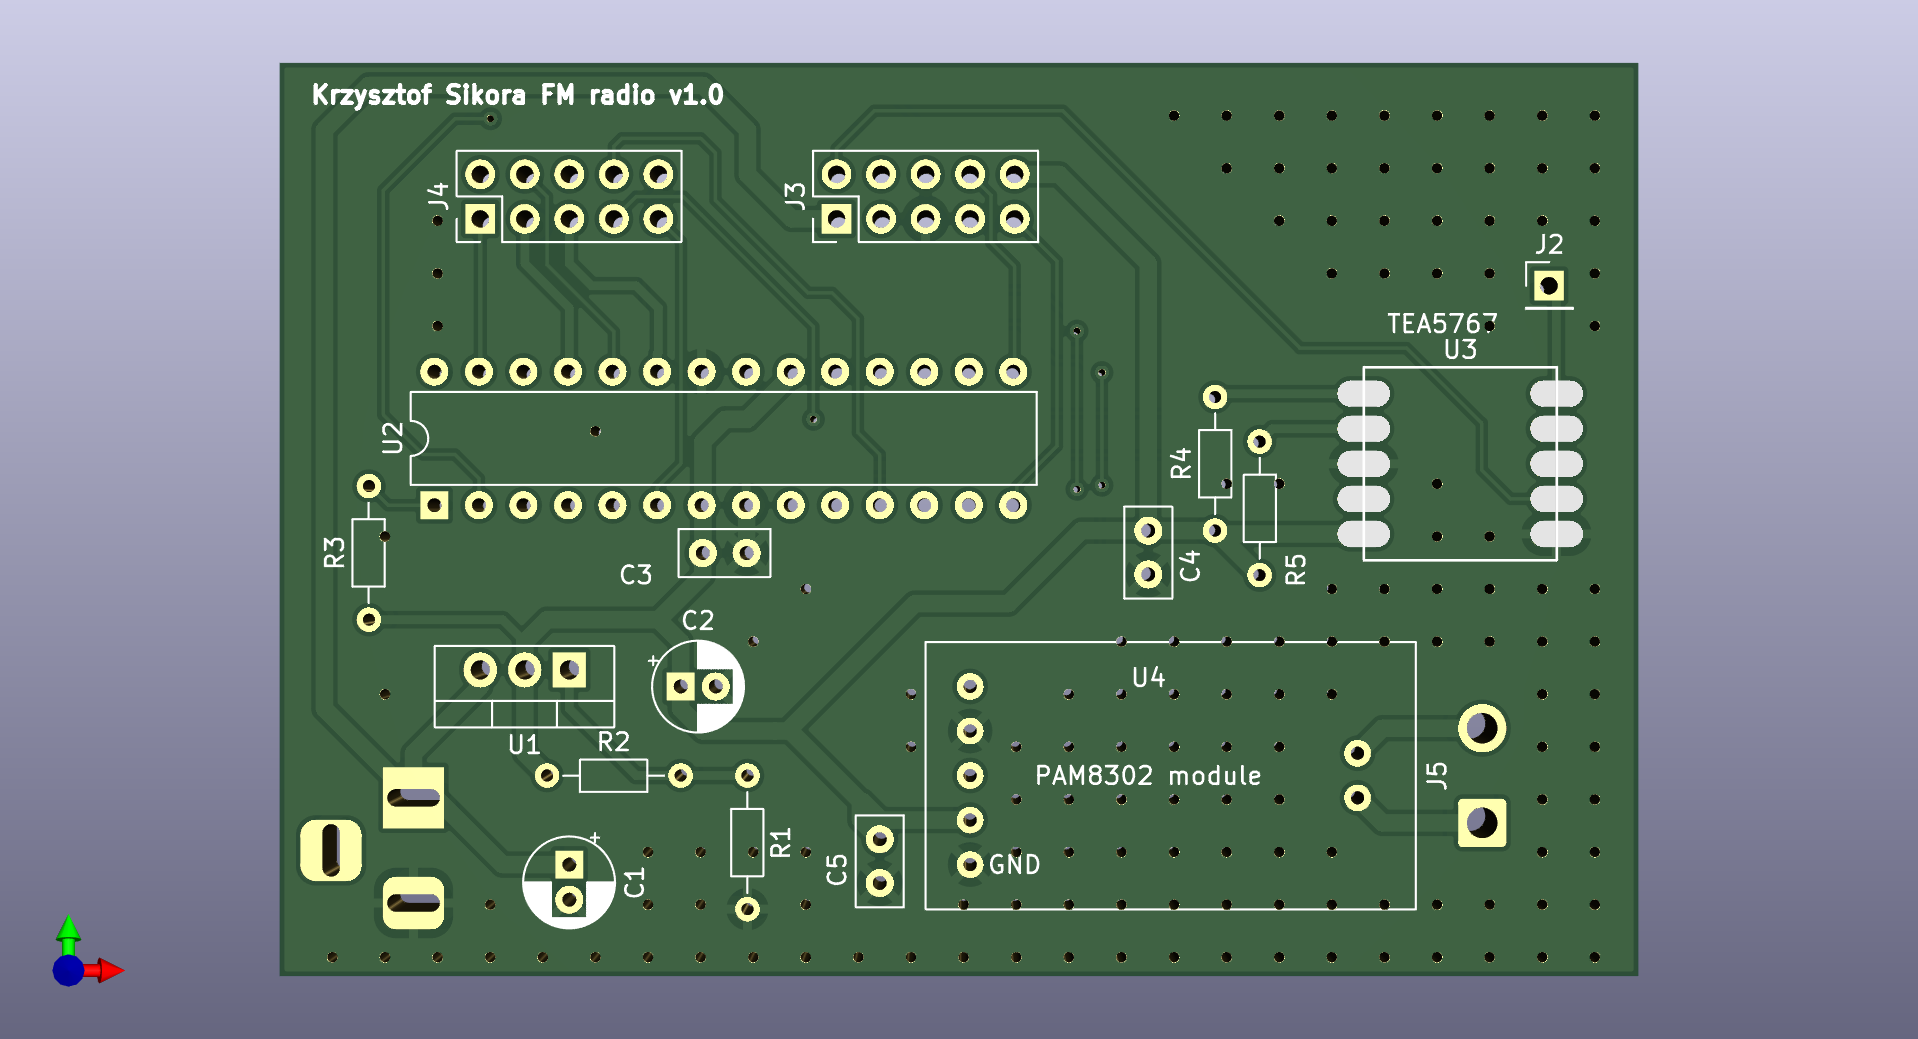This screenshot has width=1918, height=1039.
Task: Select the J4 reference label
Action: point(438,196)
